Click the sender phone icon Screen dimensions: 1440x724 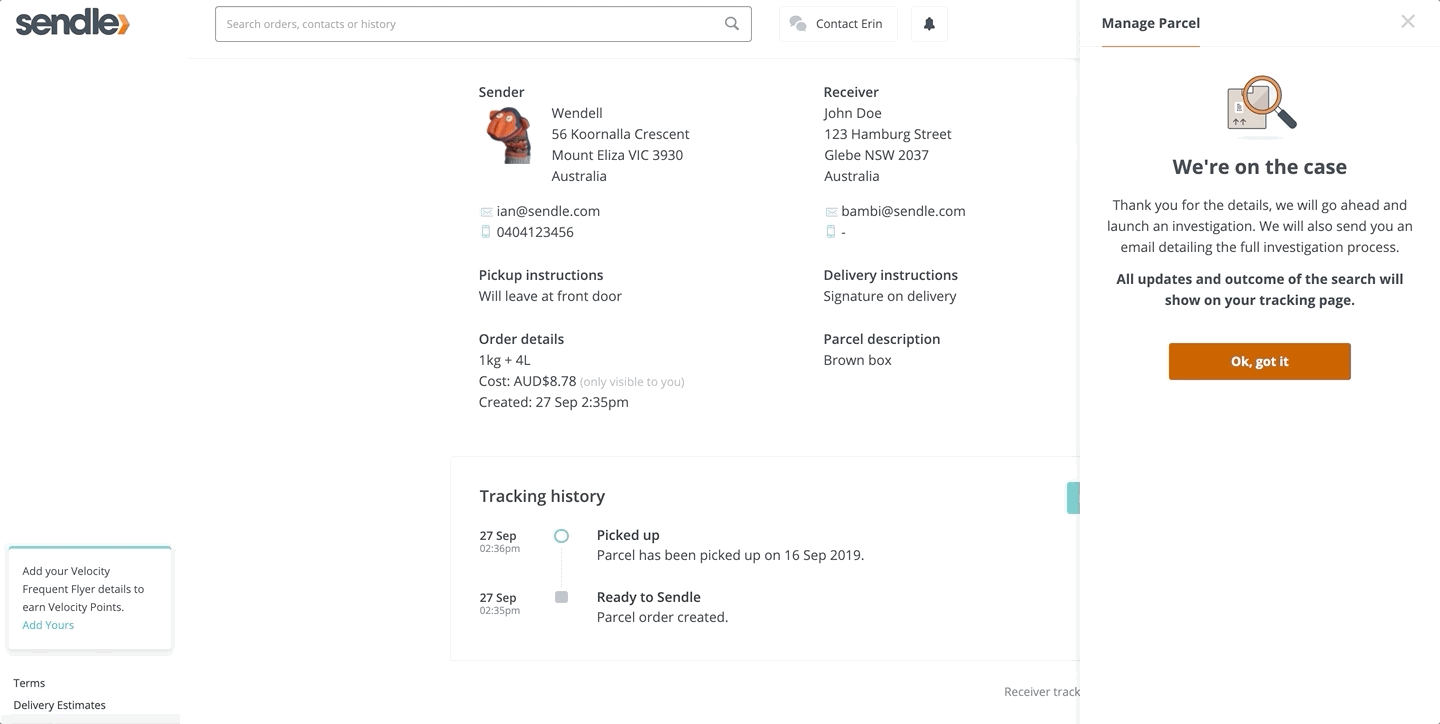click(486, 232)
